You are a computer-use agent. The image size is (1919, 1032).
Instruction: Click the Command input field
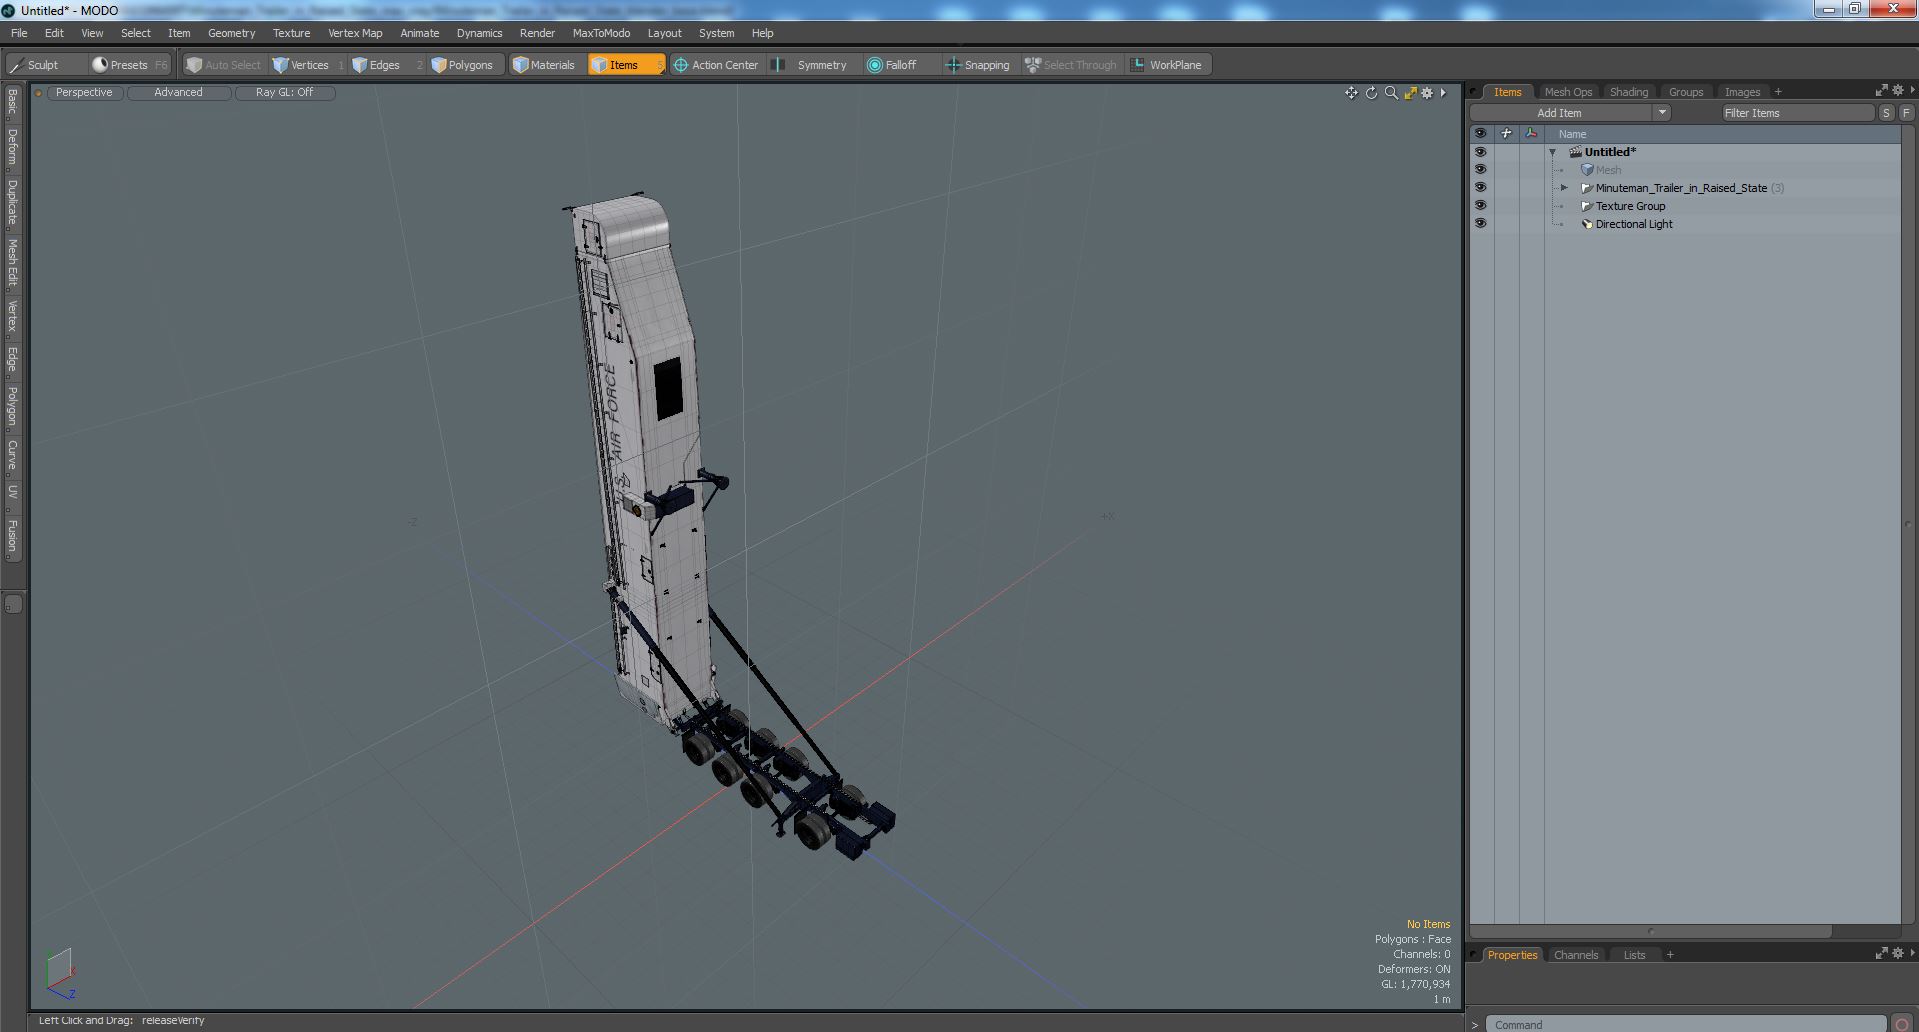[x=1686, y=1024]
